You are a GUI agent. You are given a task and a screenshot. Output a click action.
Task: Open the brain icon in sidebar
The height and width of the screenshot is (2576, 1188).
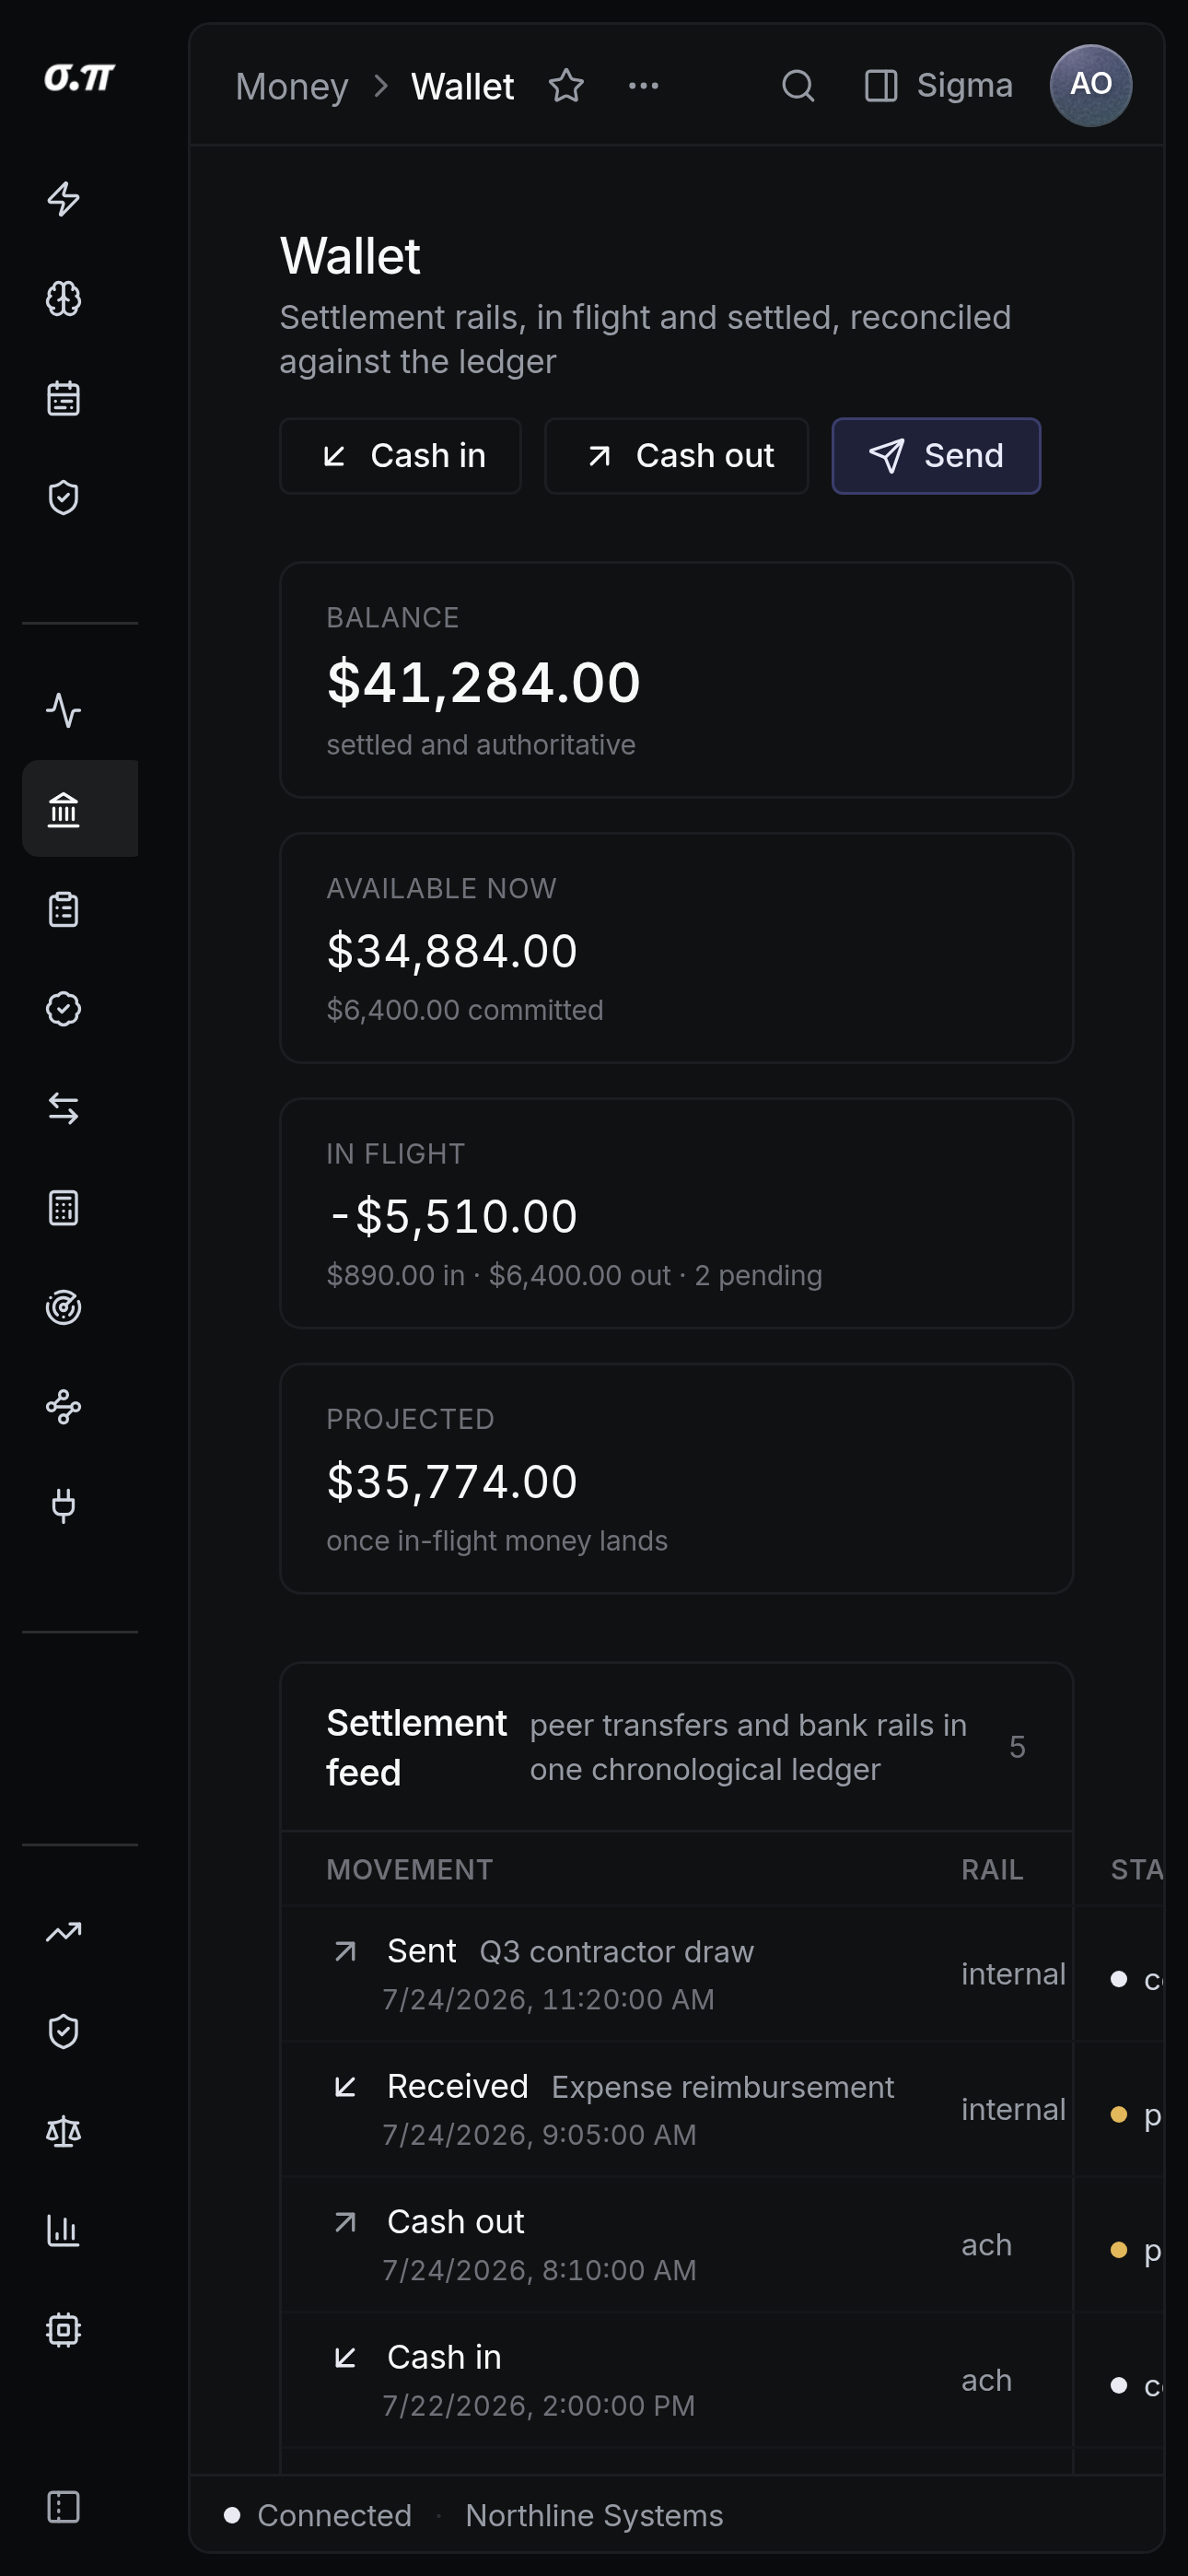64,299
